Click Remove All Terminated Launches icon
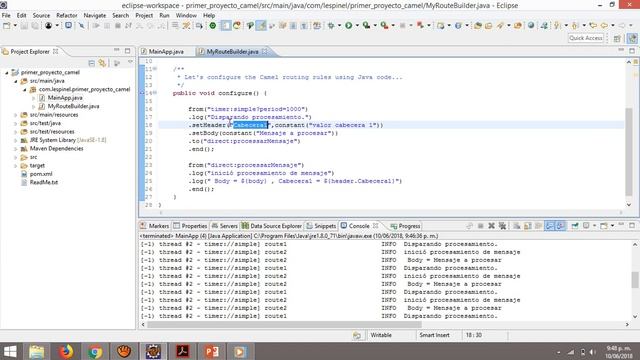640x360 pixels. click(502, 226)
